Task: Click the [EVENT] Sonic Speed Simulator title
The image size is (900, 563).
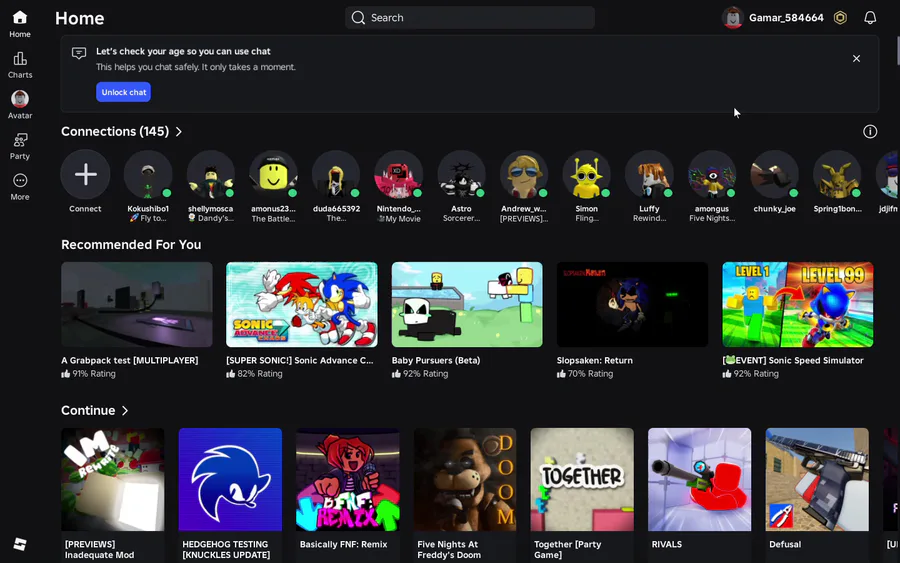Action: (x=793, y=360)
